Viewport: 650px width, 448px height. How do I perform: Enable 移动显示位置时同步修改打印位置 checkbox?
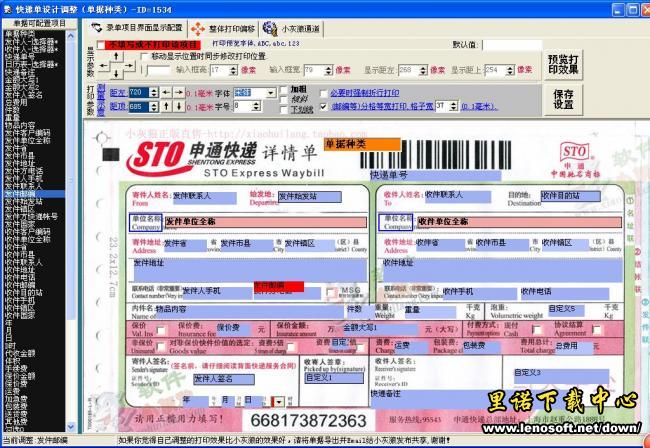[x=144, y=56]
